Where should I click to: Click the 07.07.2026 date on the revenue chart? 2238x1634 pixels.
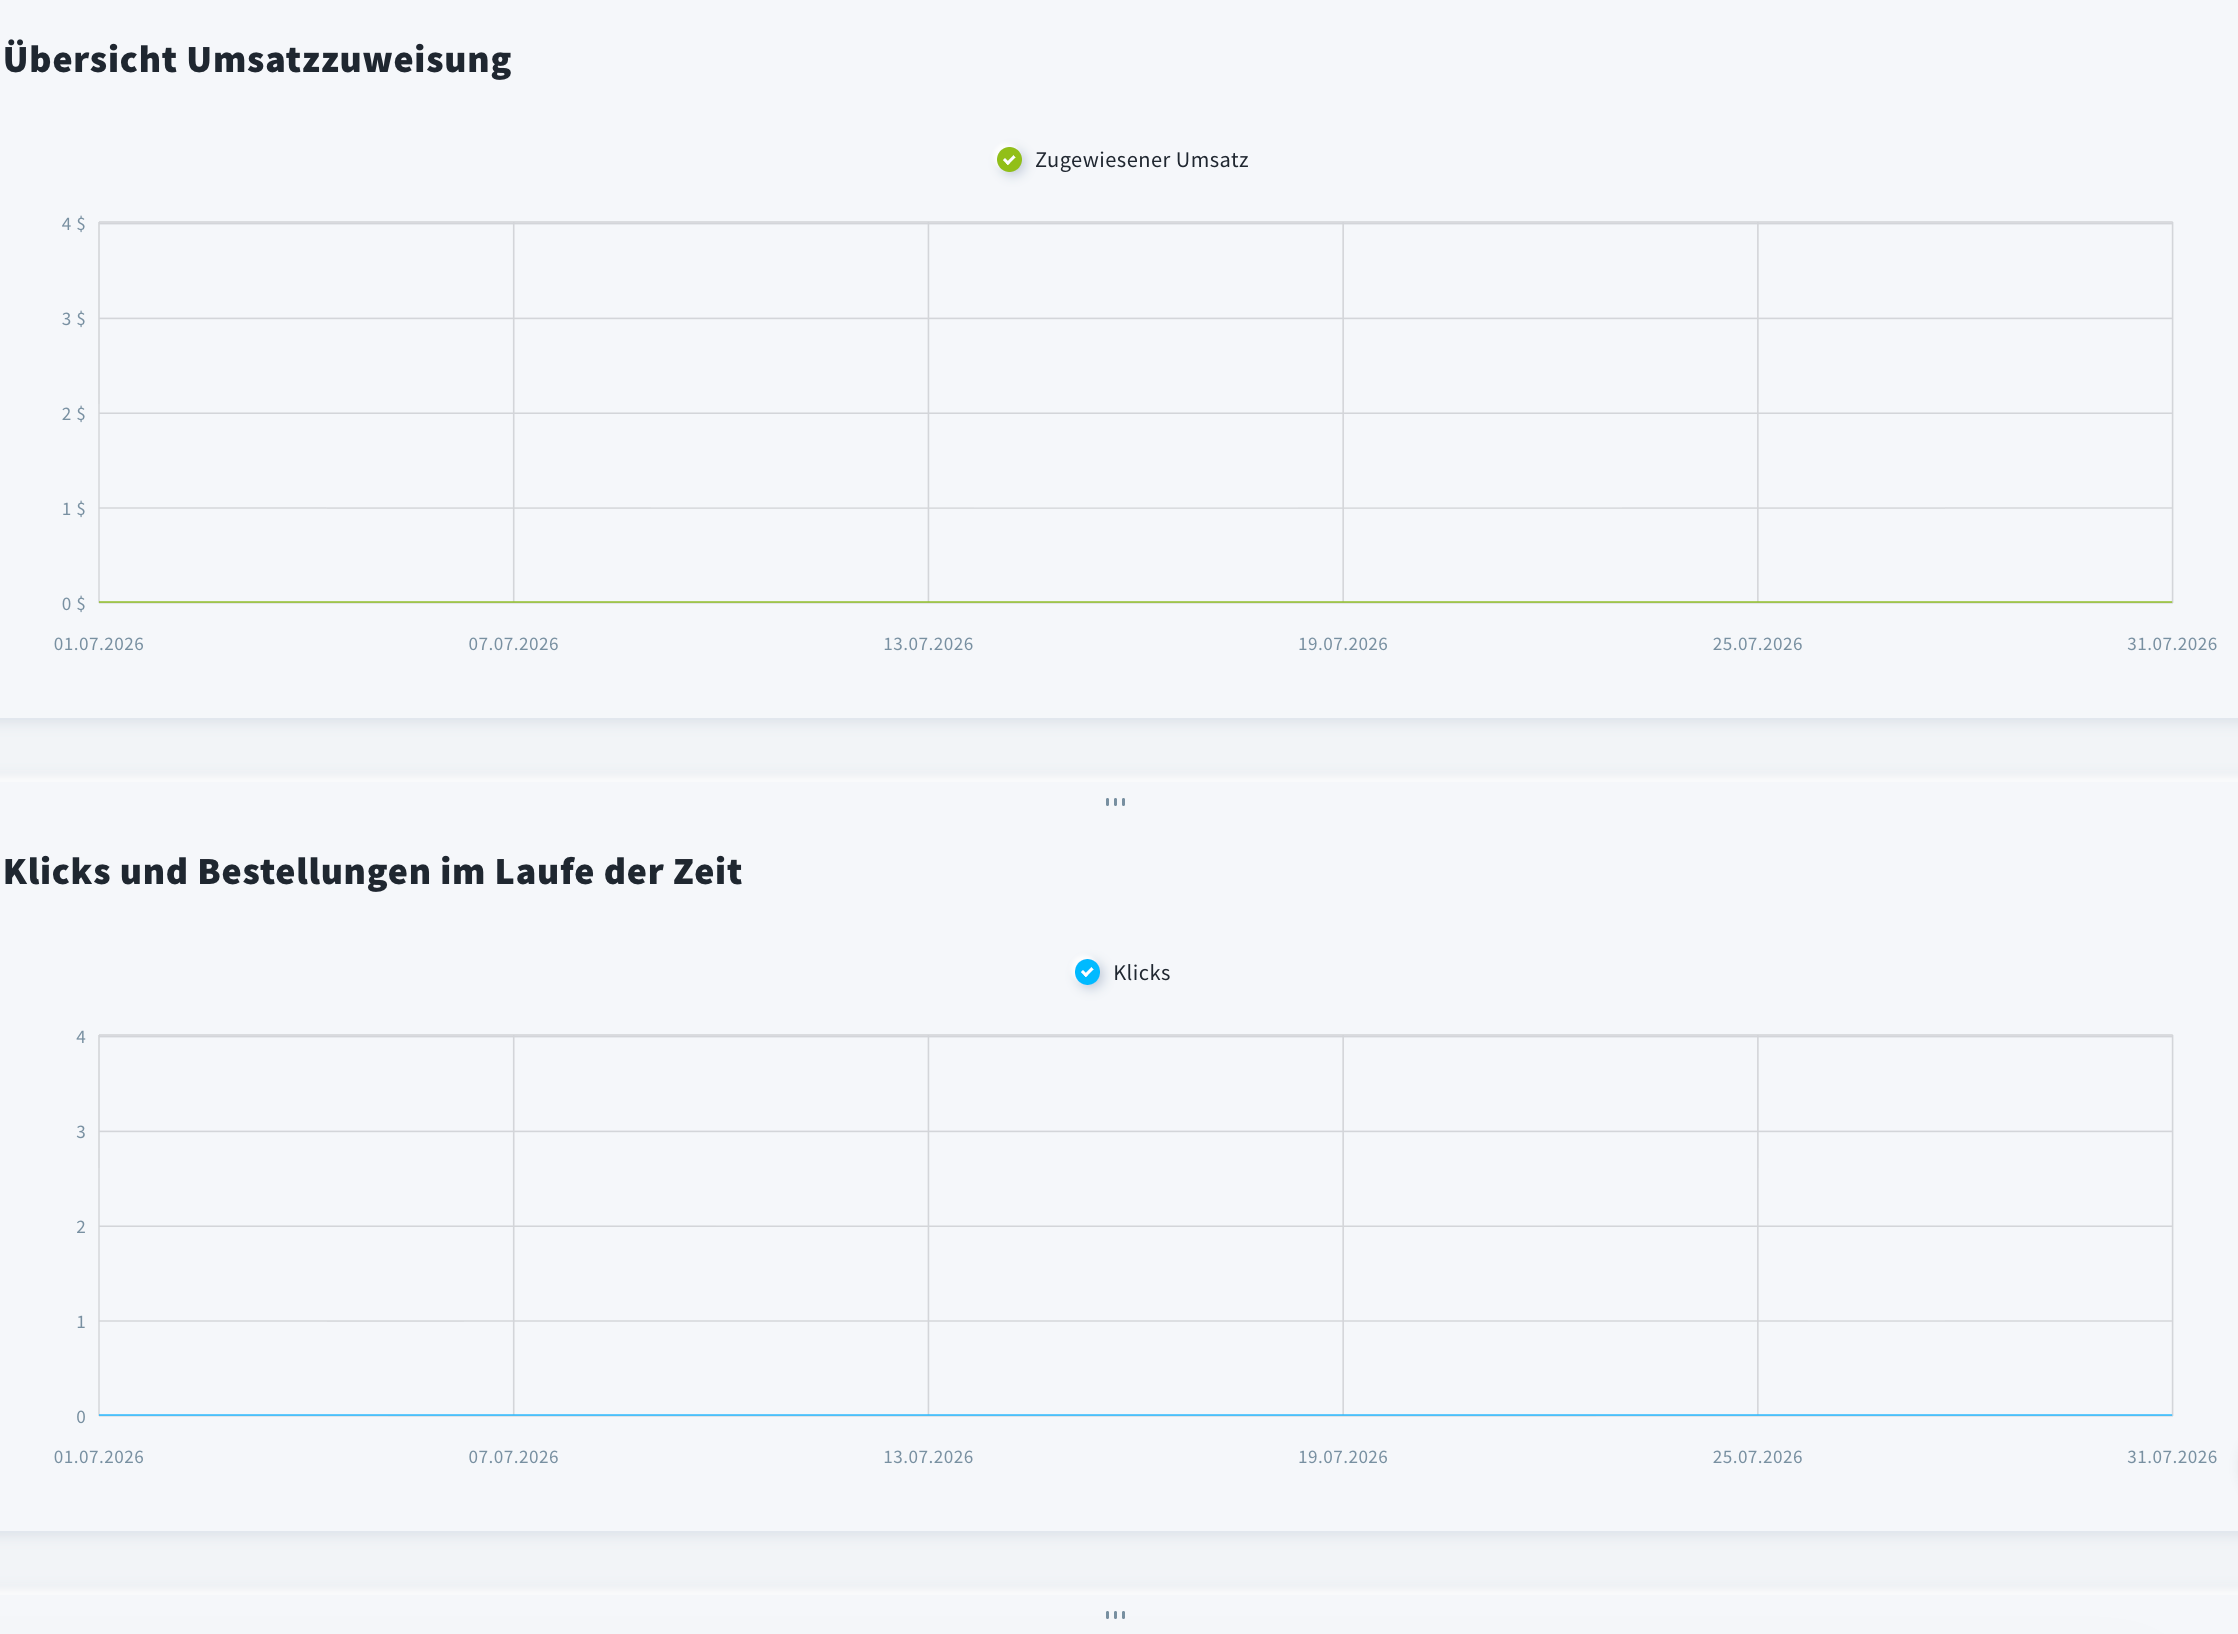(513, 644)
